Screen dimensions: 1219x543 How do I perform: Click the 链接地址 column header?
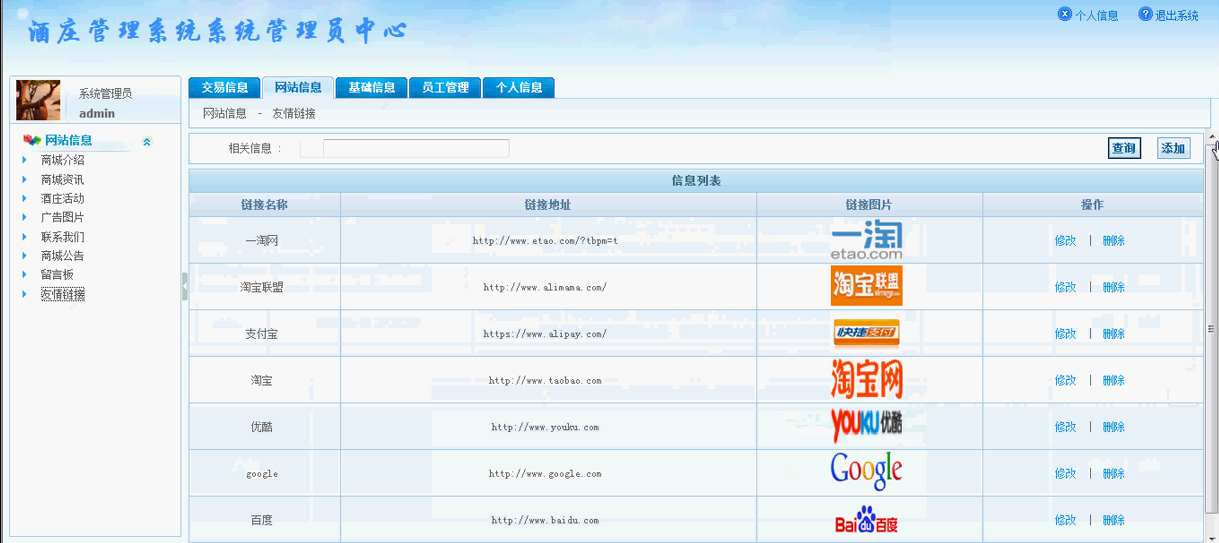pos(548,204)
